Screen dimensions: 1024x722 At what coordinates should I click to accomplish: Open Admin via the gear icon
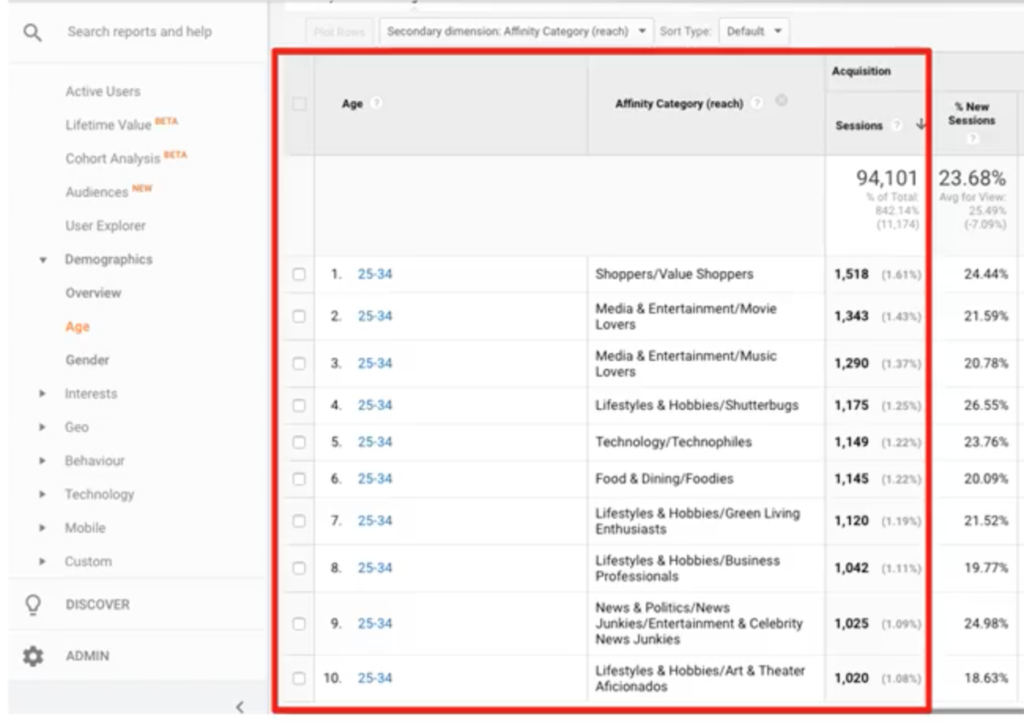(33, 656)
